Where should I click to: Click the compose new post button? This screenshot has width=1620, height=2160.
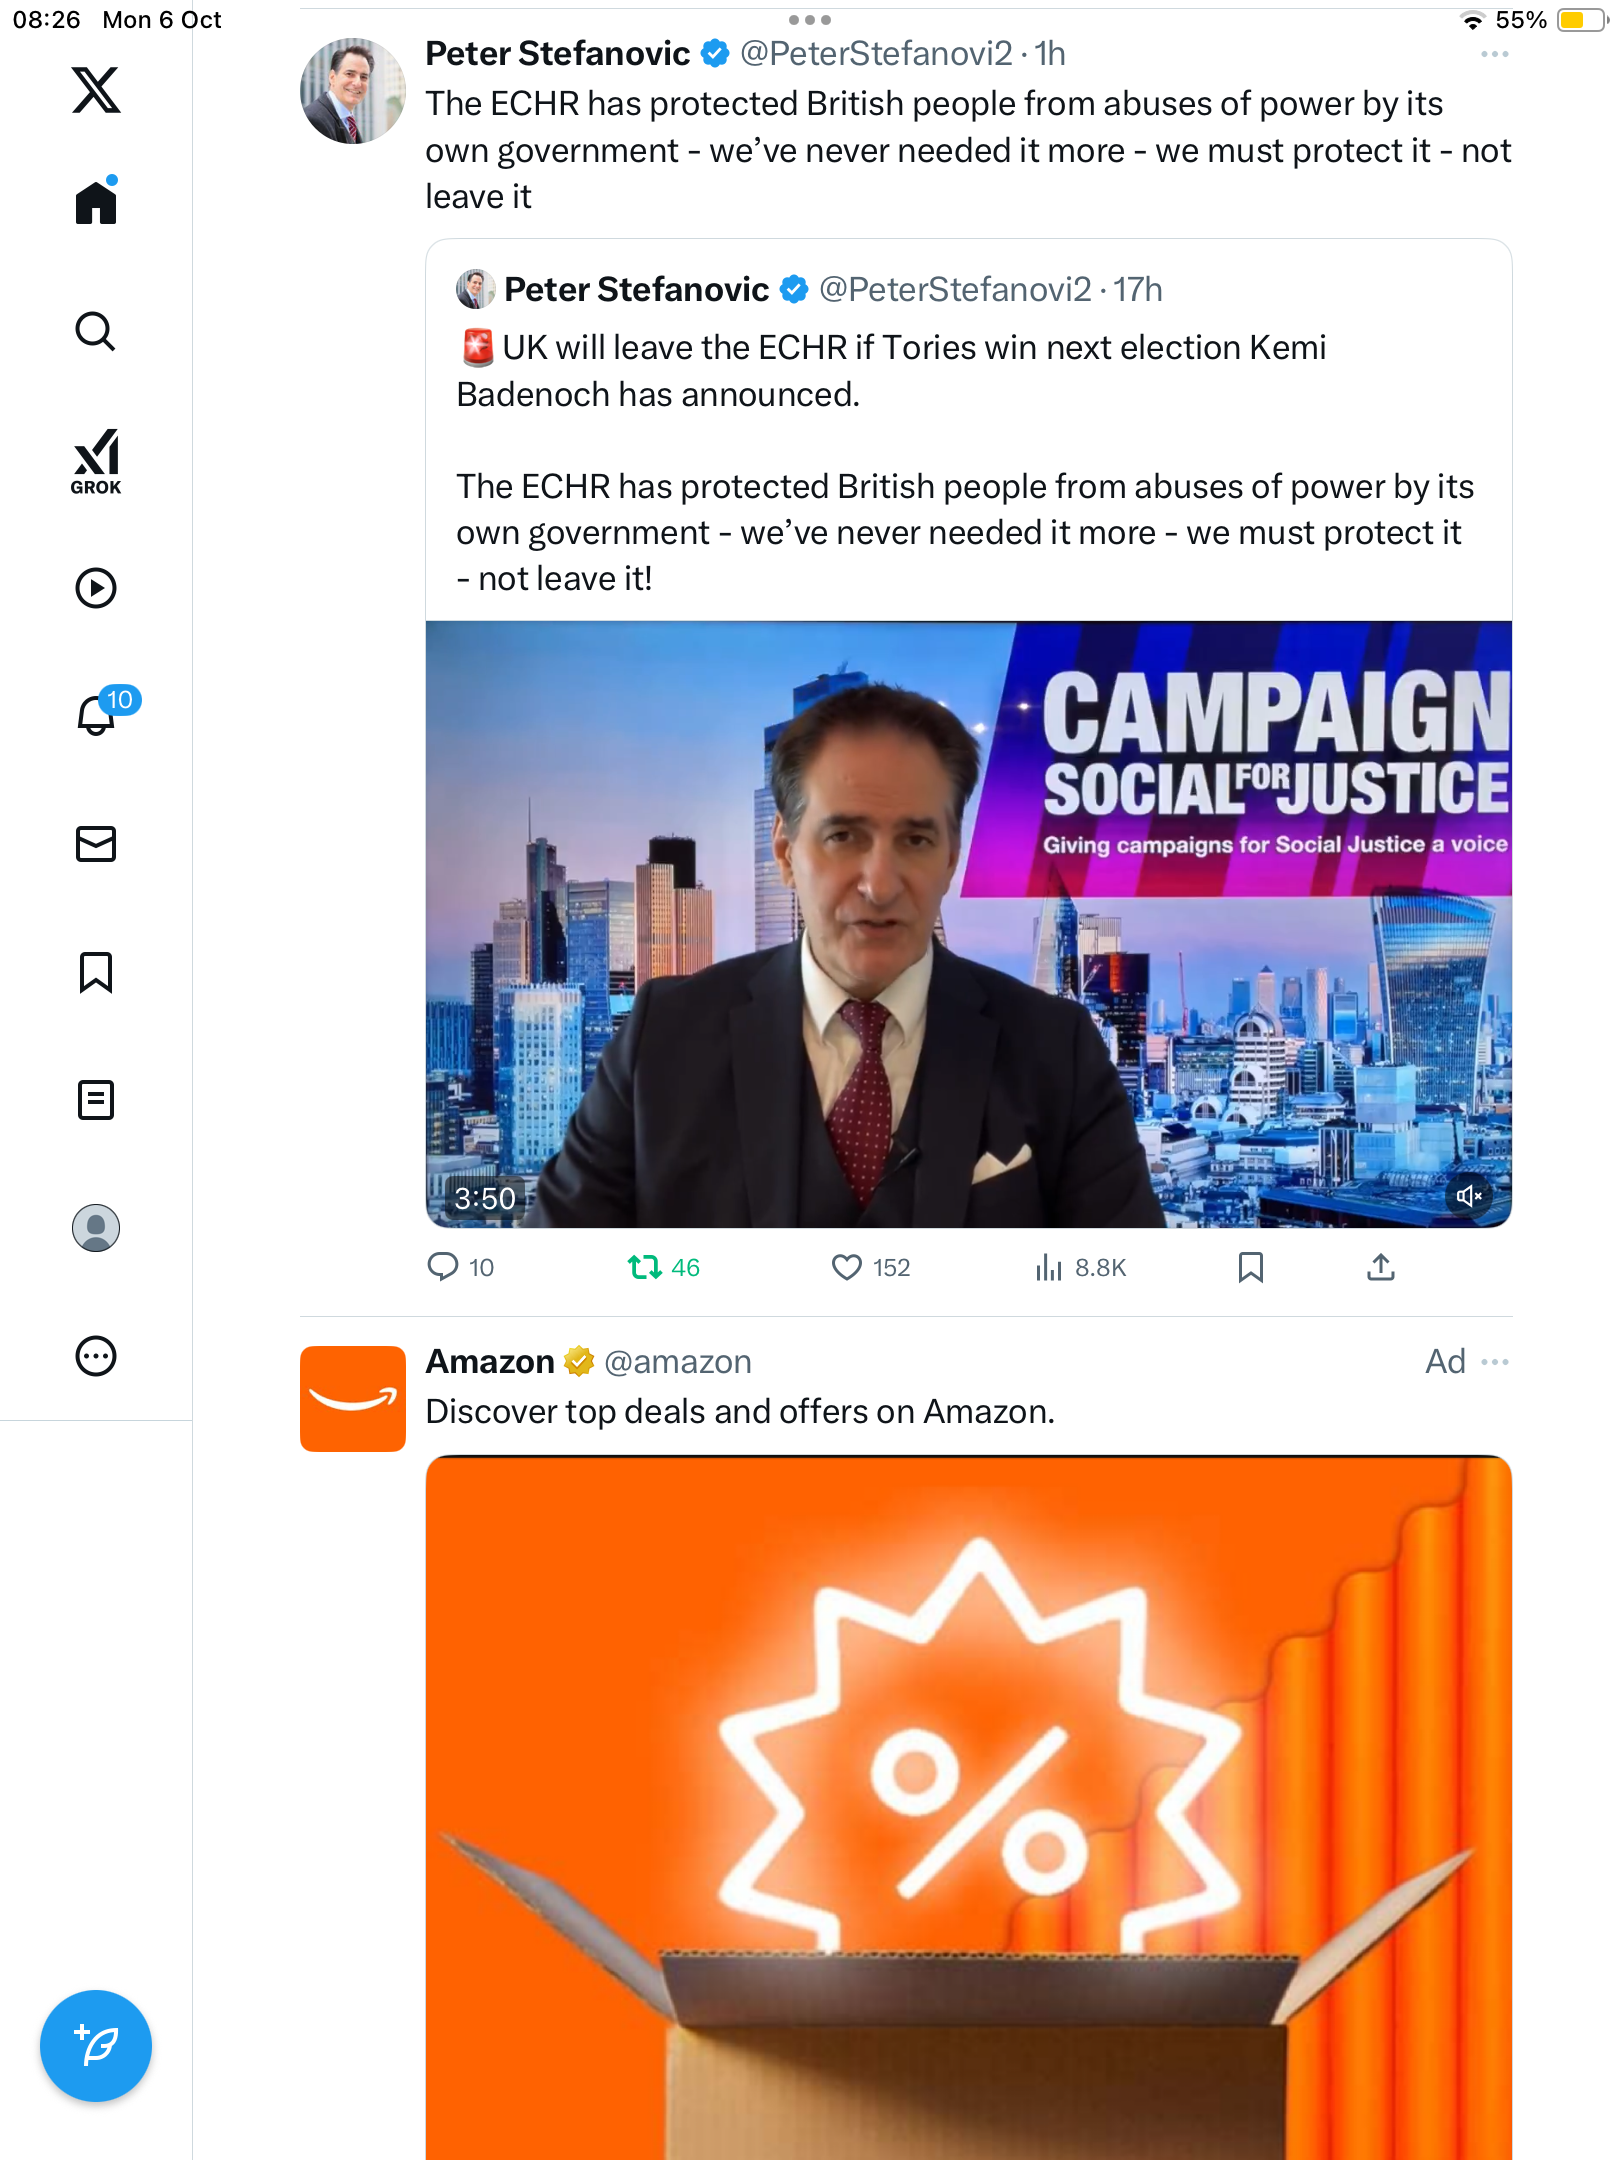tap(96, 2046)
